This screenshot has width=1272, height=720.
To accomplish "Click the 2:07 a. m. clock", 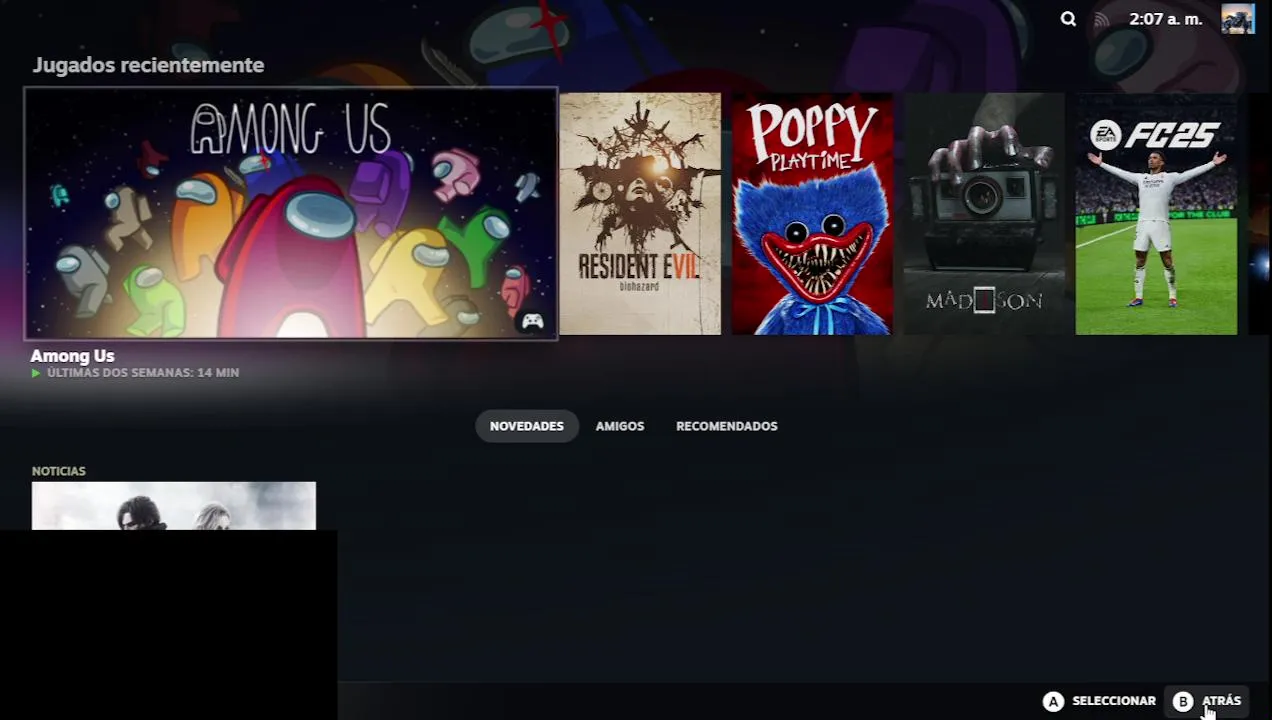I will 1166,19.
